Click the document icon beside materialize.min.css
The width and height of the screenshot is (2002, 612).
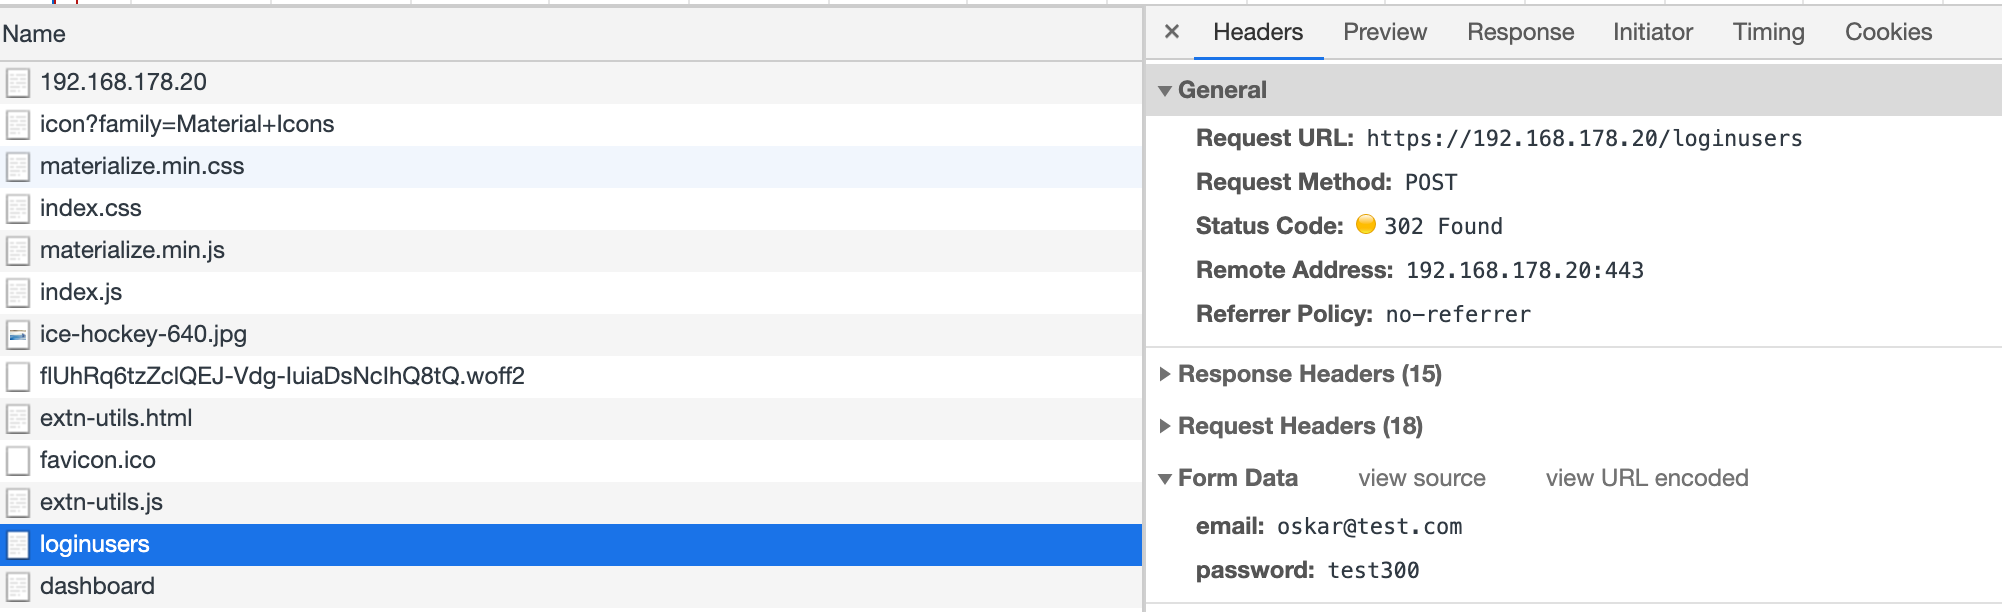click(x=18, y=166)
